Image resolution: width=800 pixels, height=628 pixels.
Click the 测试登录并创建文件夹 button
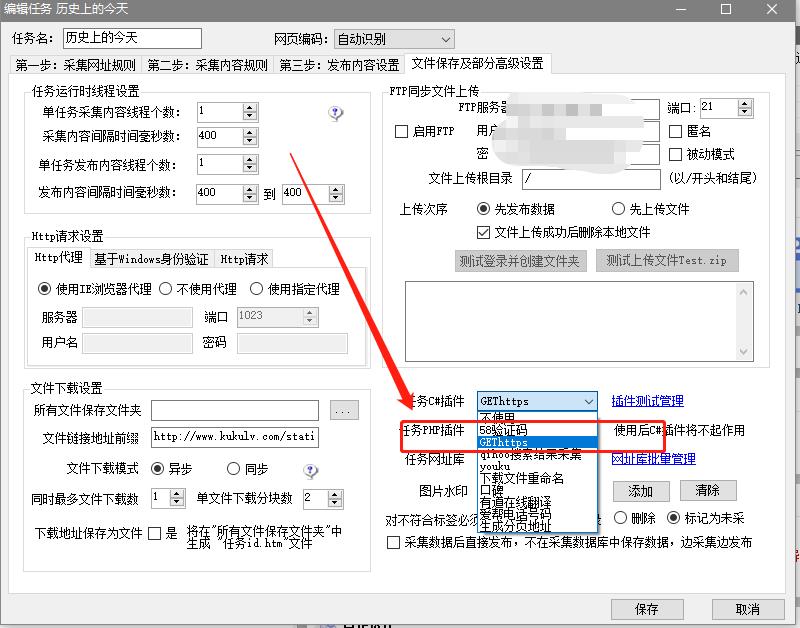(x=520, y=261)
